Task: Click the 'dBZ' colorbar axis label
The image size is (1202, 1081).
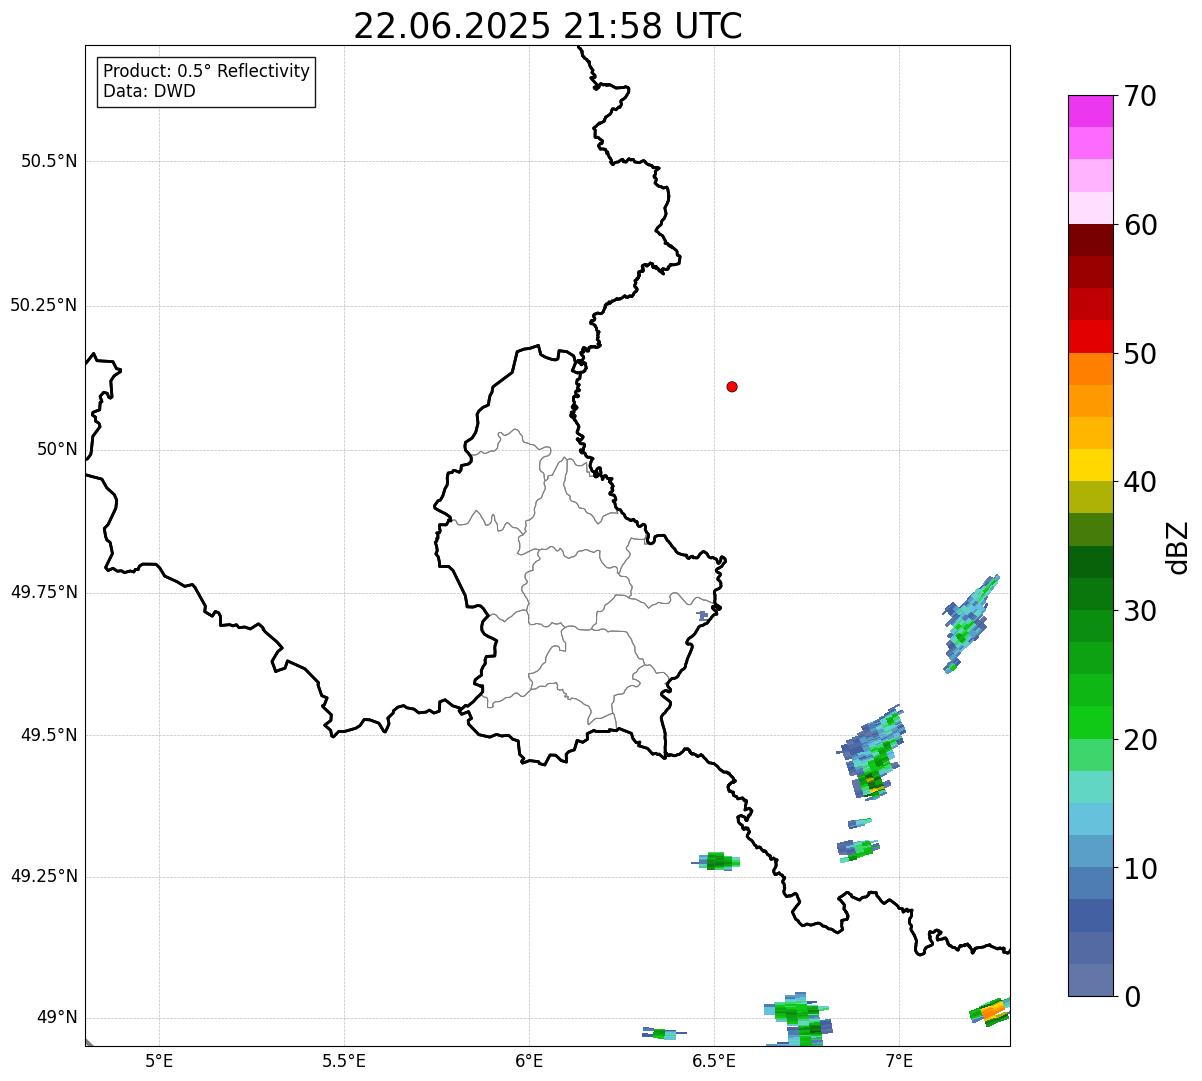Action: [x=1178, y=547]
